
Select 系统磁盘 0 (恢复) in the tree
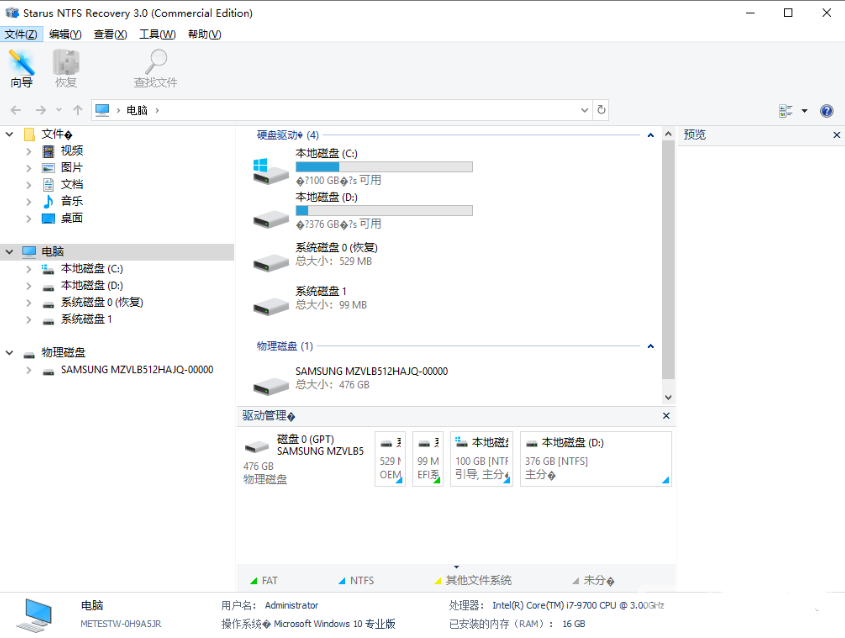click(102, 302)
